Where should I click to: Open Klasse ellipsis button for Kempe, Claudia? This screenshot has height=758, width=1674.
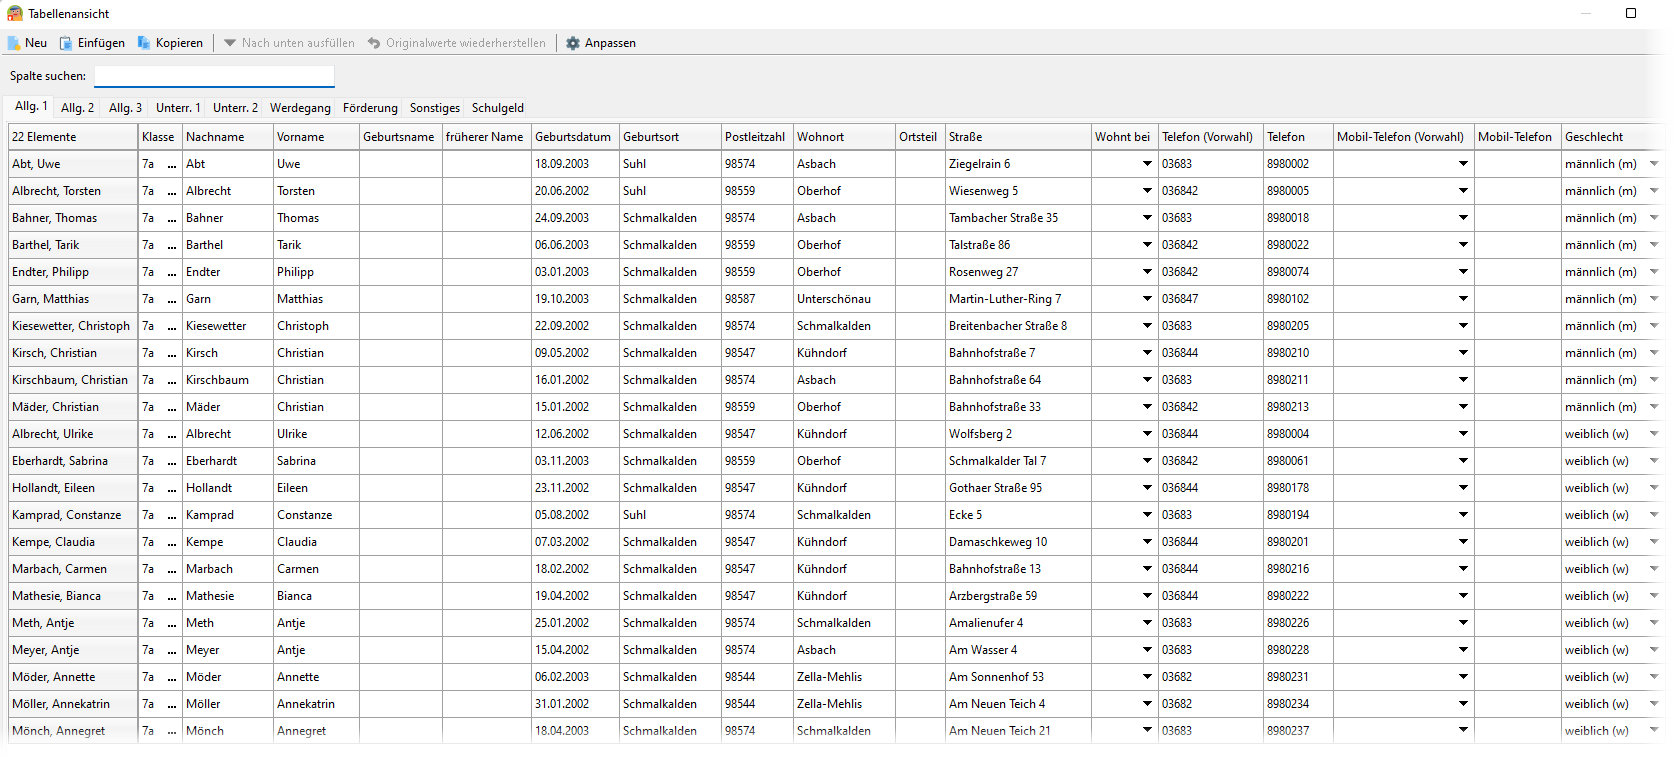tap(172, 542)
